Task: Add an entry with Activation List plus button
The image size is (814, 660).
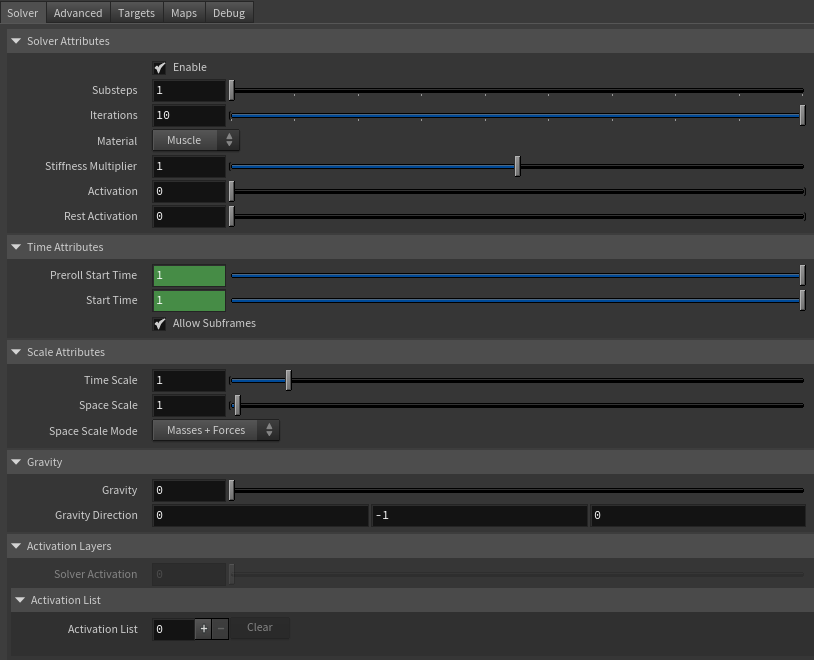Action: click(204, 629)
